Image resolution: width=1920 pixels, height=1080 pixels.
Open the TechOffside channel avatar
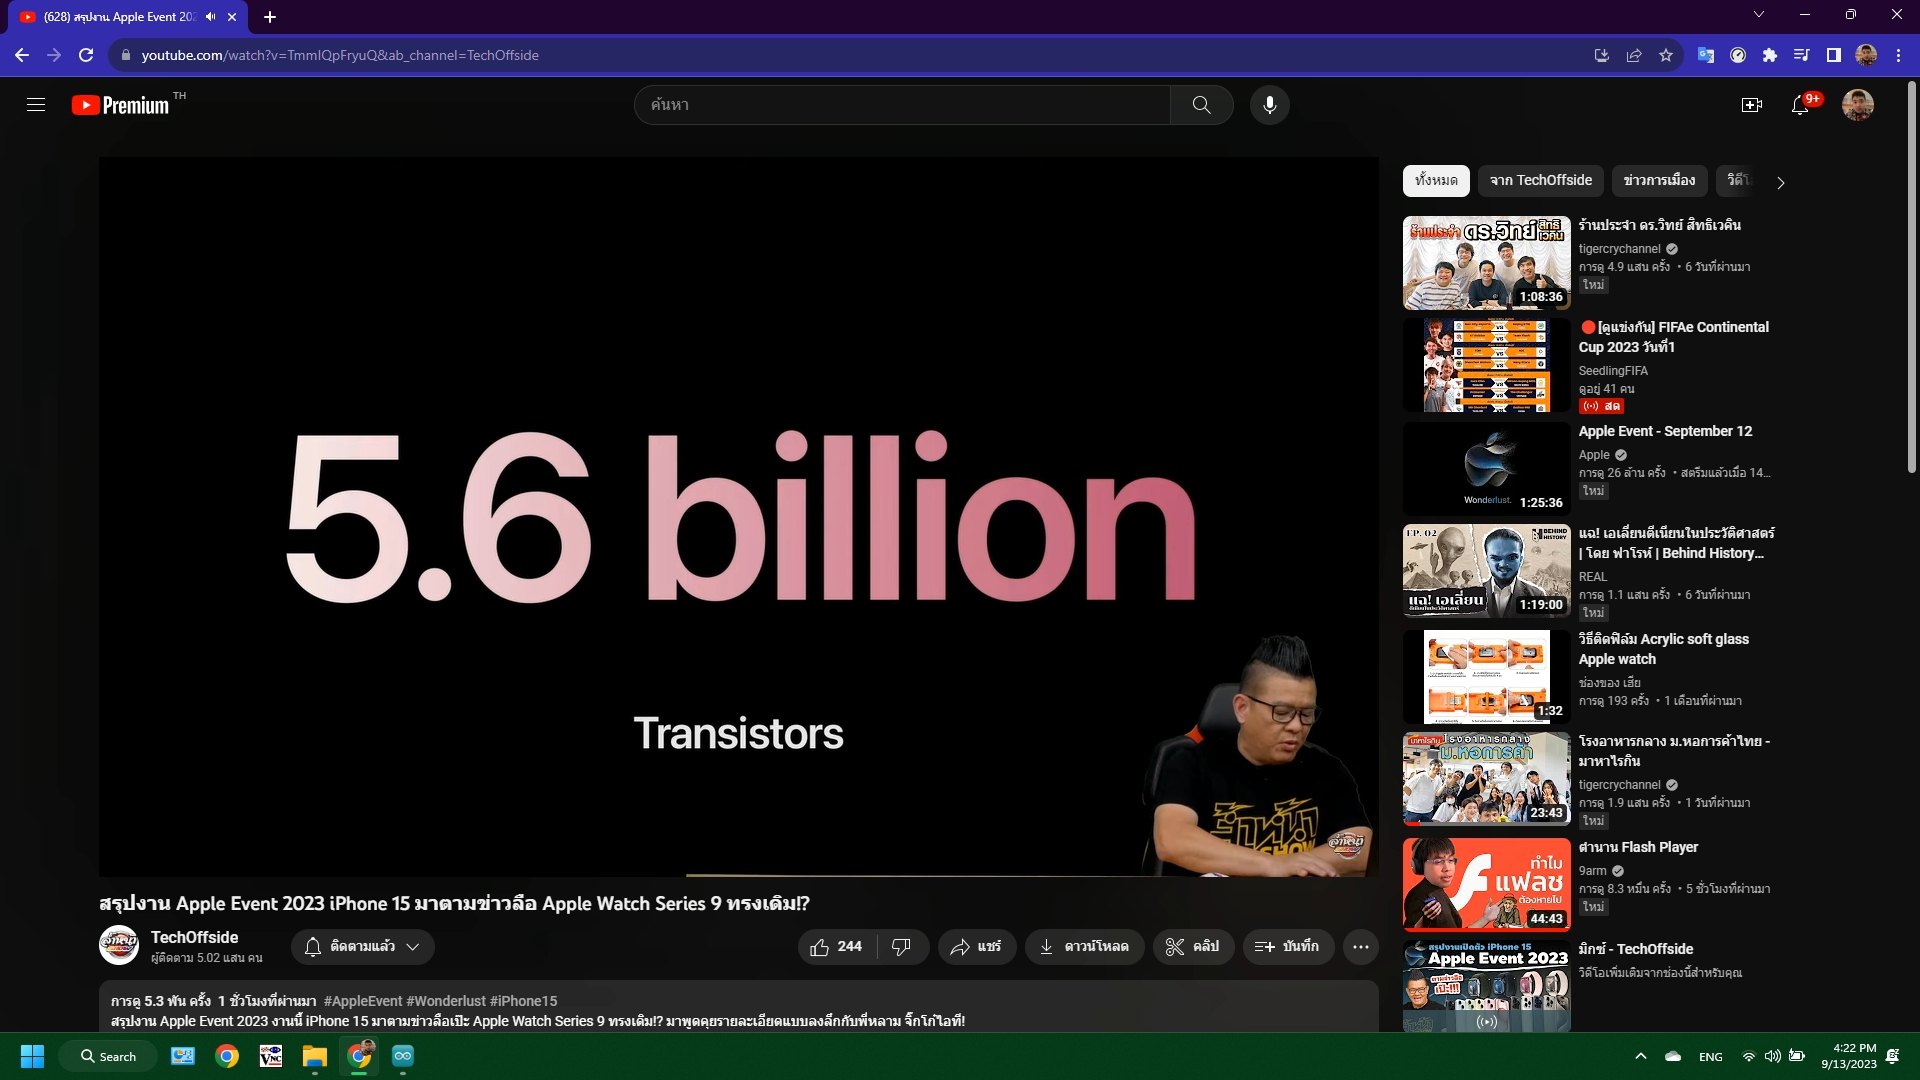119,946
